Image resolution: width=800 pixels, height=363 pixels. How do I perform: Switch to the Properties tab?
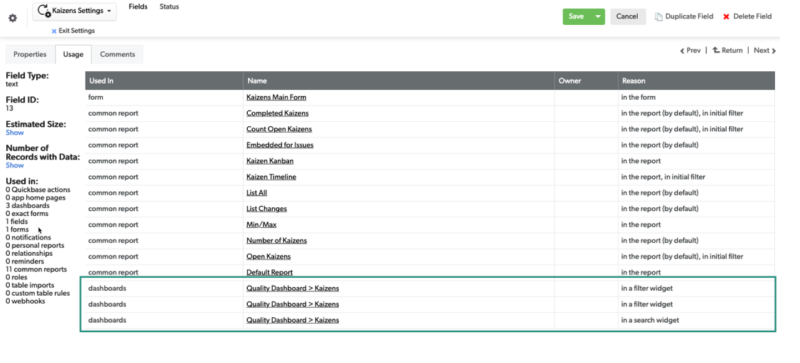click(30, 54)
